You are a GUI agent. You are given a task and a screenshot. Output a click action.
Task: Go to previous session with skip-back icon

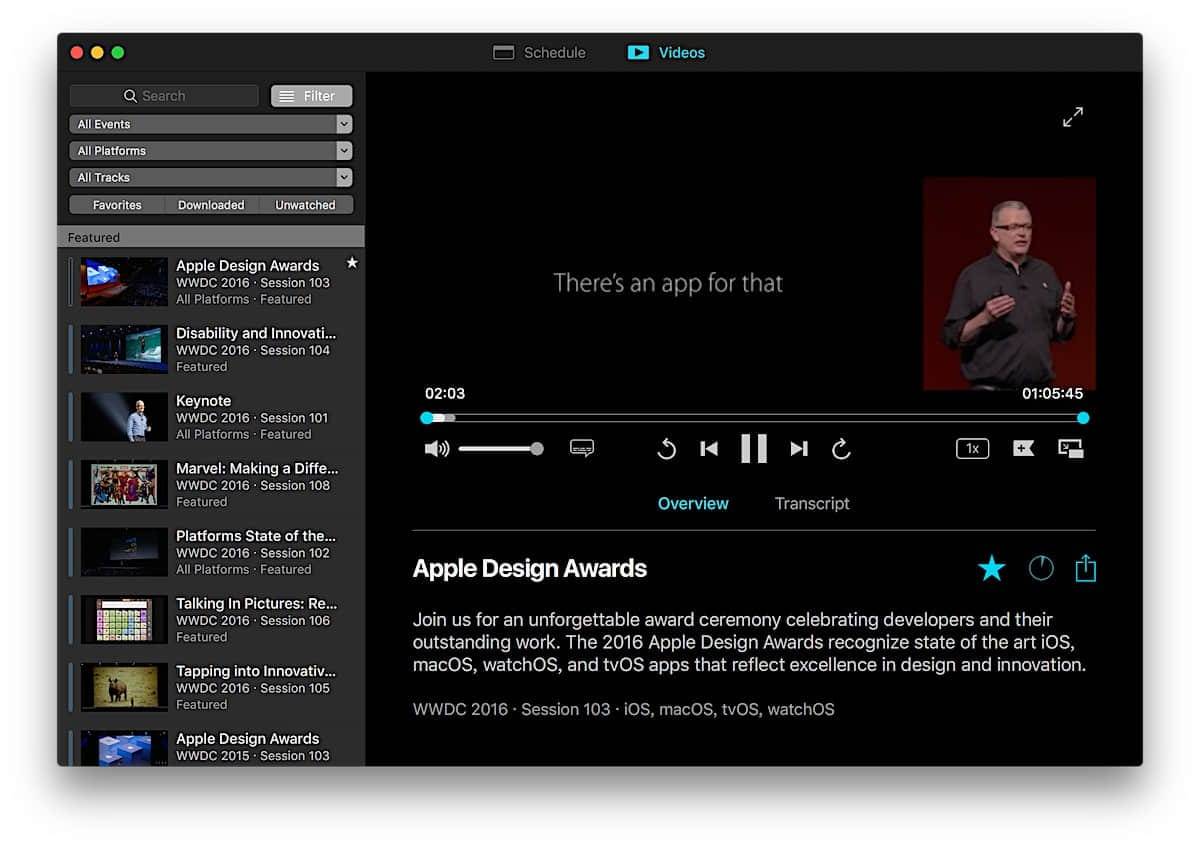709,449
